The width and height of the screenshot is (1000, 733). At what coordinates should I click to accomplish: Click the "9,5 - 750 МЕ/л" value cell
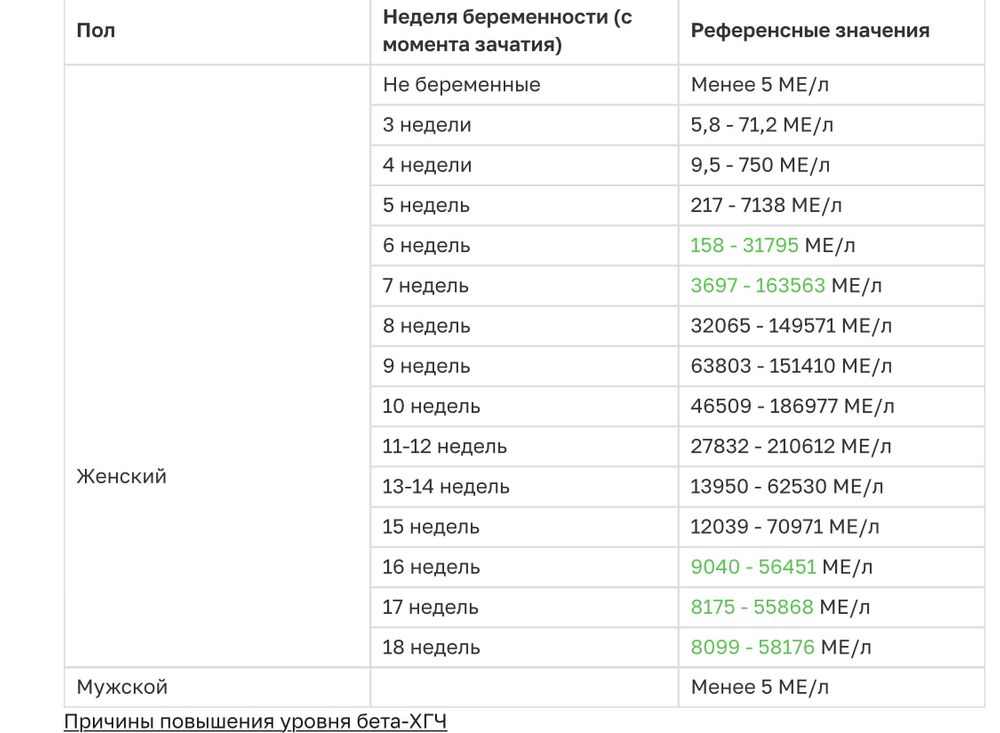[760, 165]
